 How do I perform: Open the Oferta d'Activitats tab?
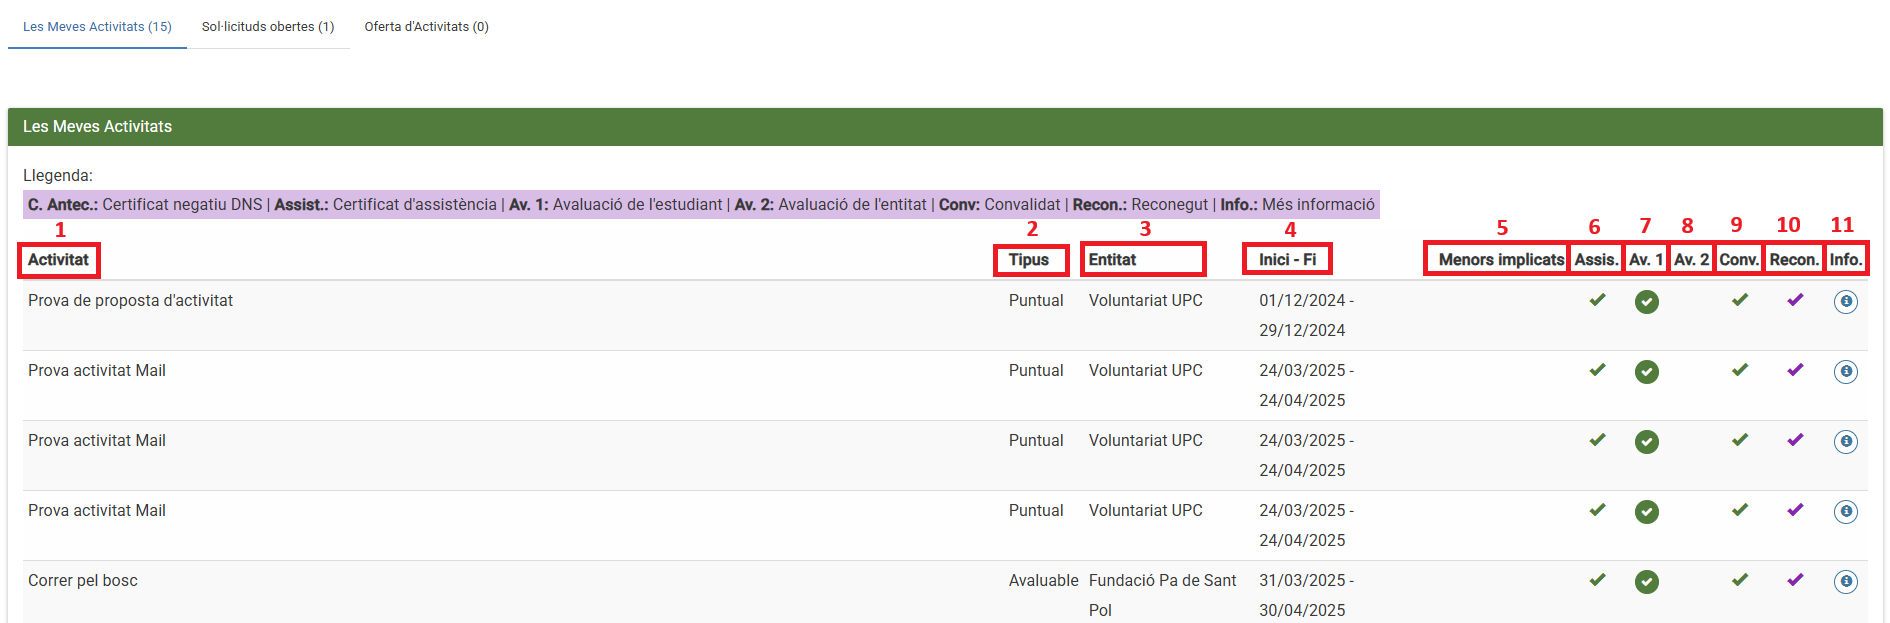tap(426, 27)
